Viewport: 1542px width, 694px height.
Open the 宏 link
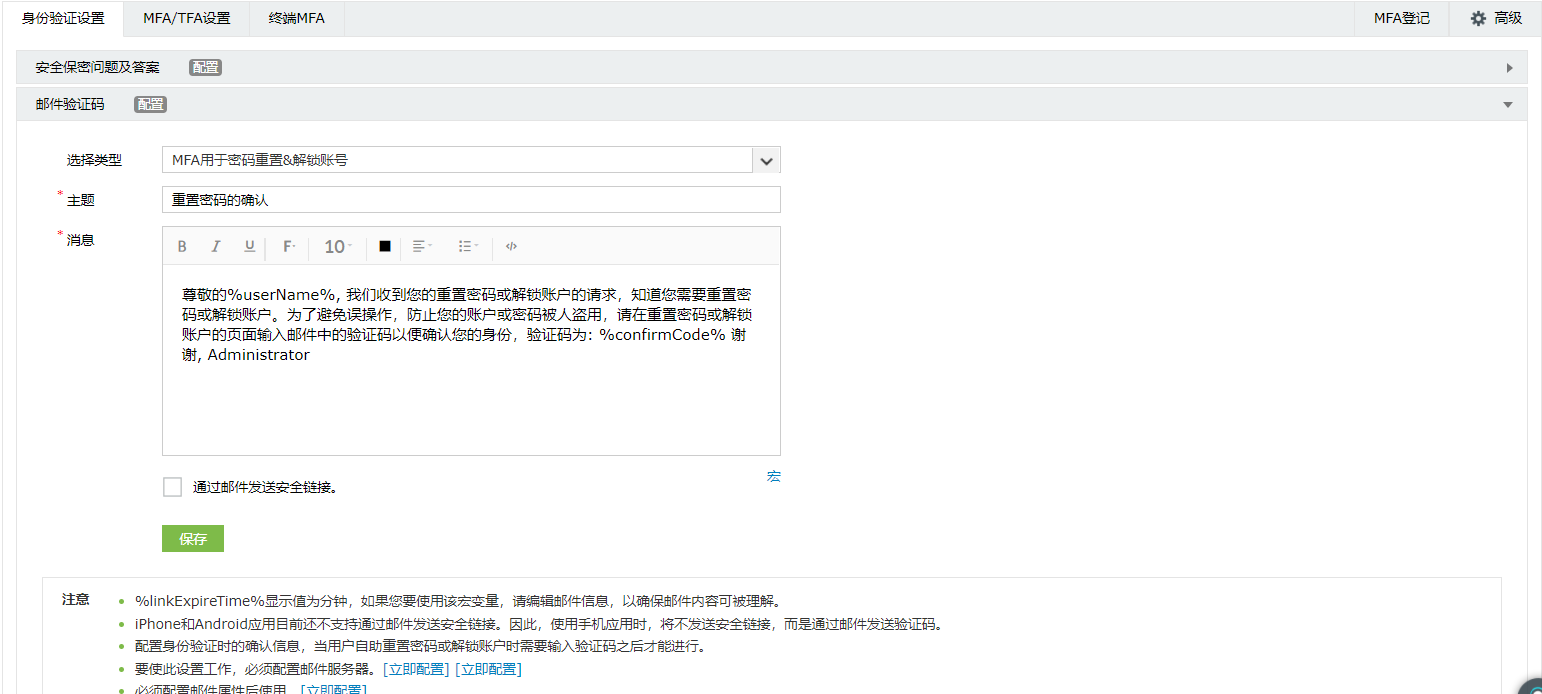click(773, 477)
